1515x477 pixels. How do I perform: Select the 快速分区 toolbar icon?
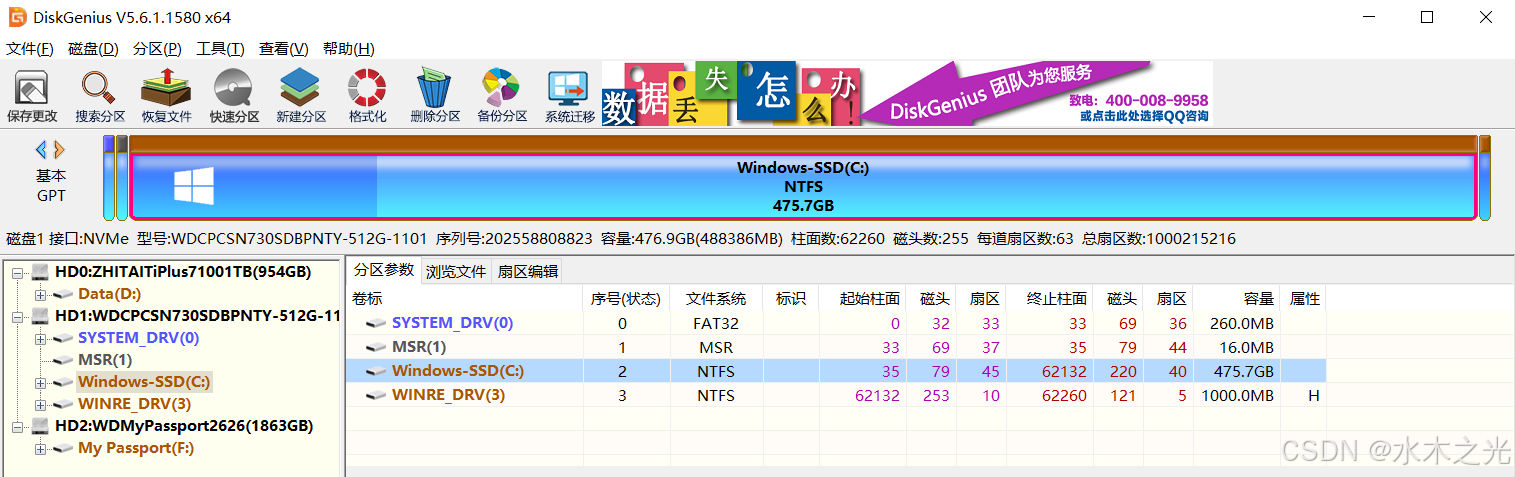[233, 87]
